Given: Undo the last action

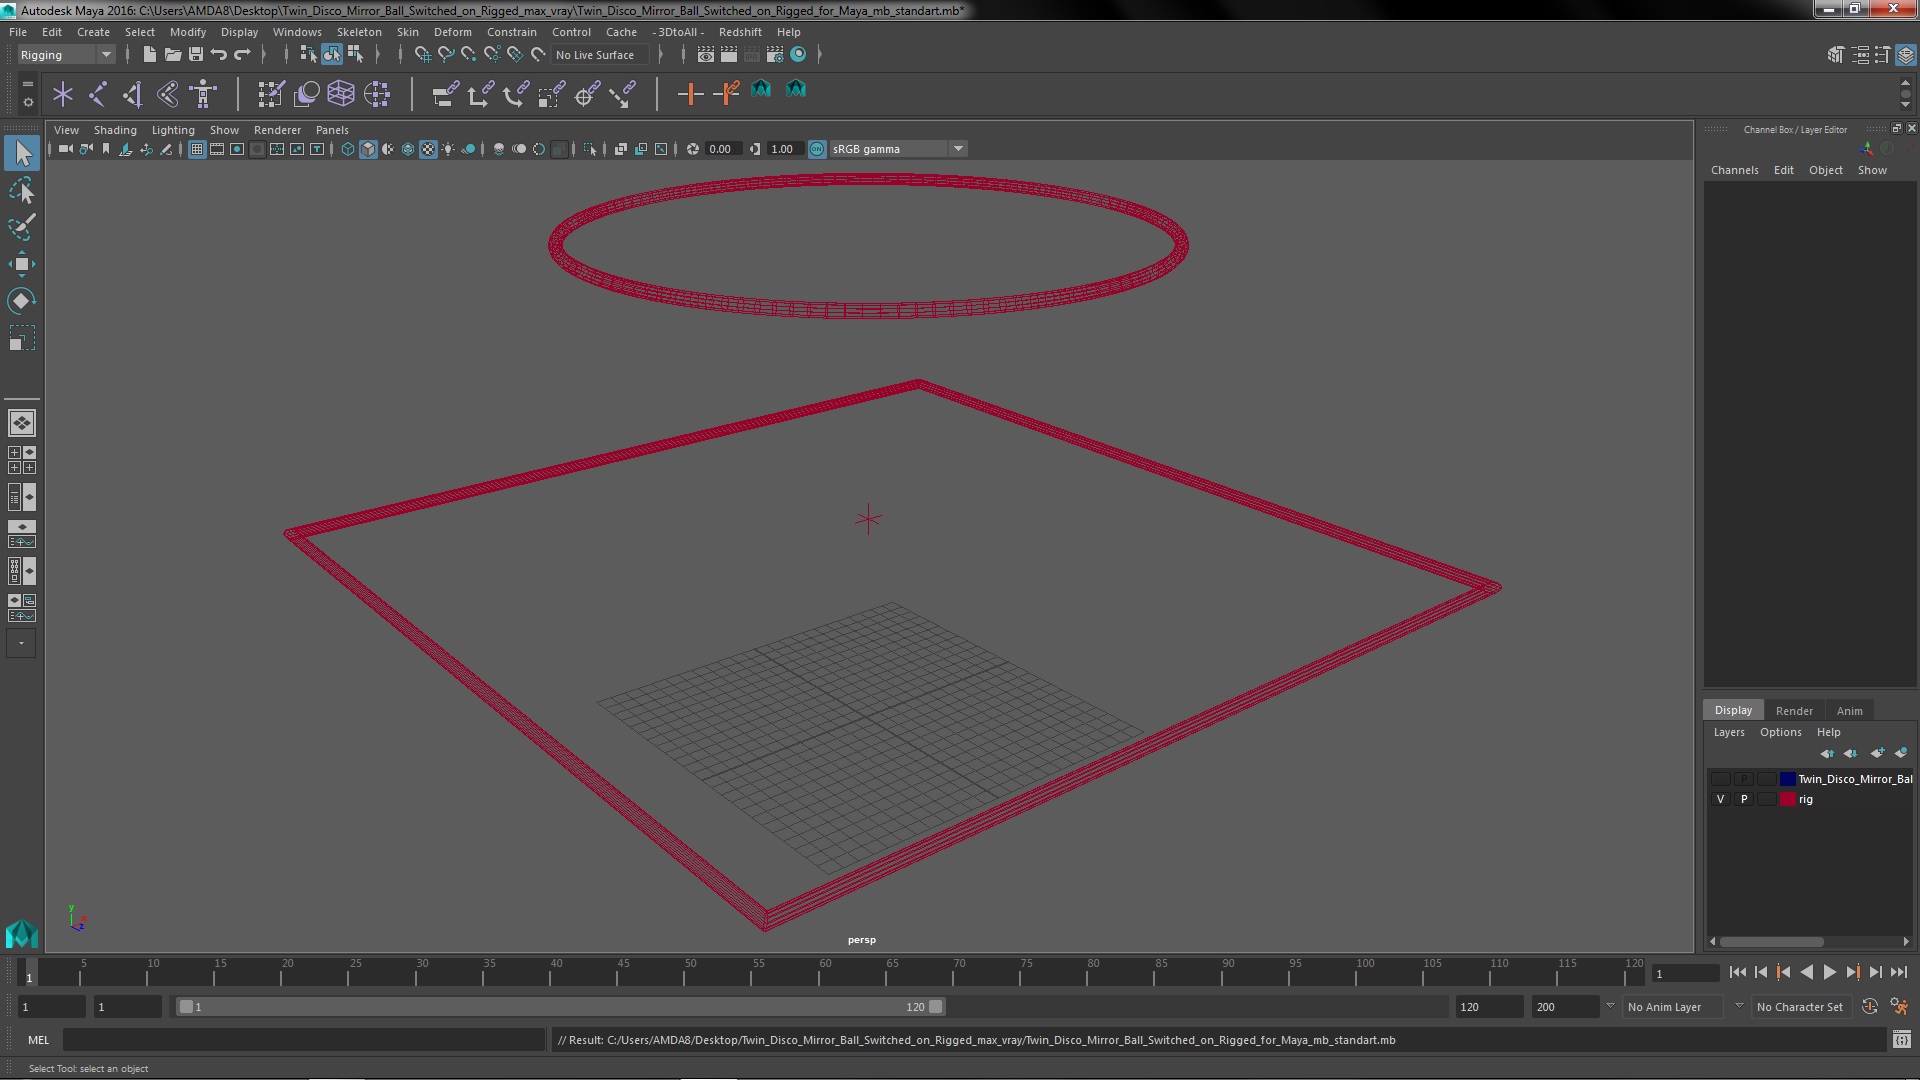Looking at the screenshot, I should (219, 55).
